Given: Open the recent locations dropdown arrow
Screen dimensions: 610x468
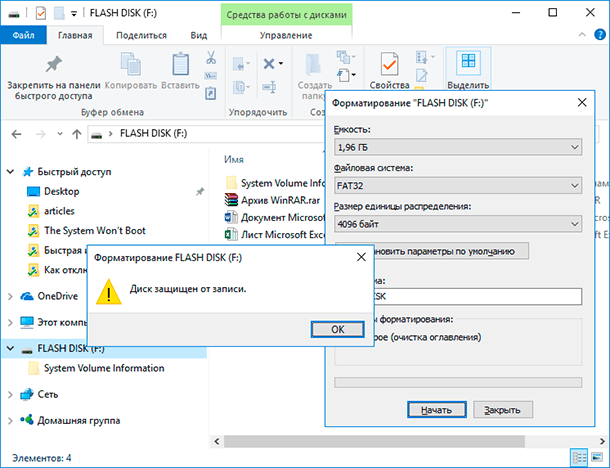Looking at the screenshot, I should coord(60,134).
